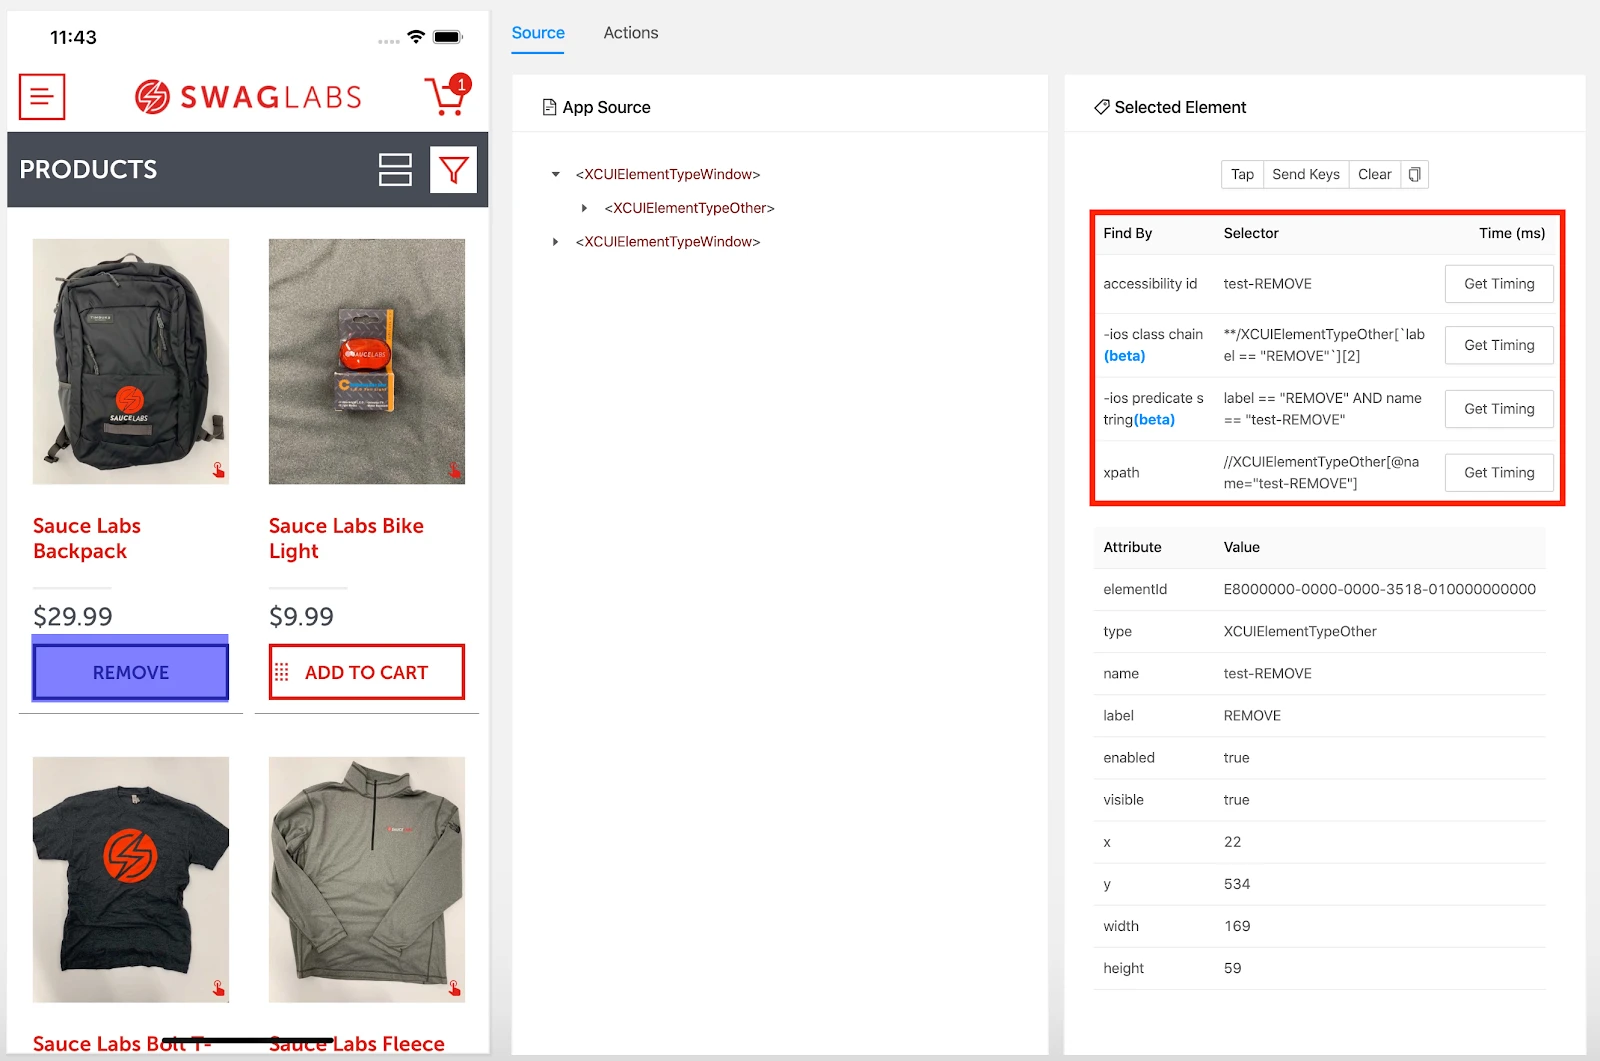
Task: Select the Bolt T-shirt product image
Action: (x=131, y=879)
